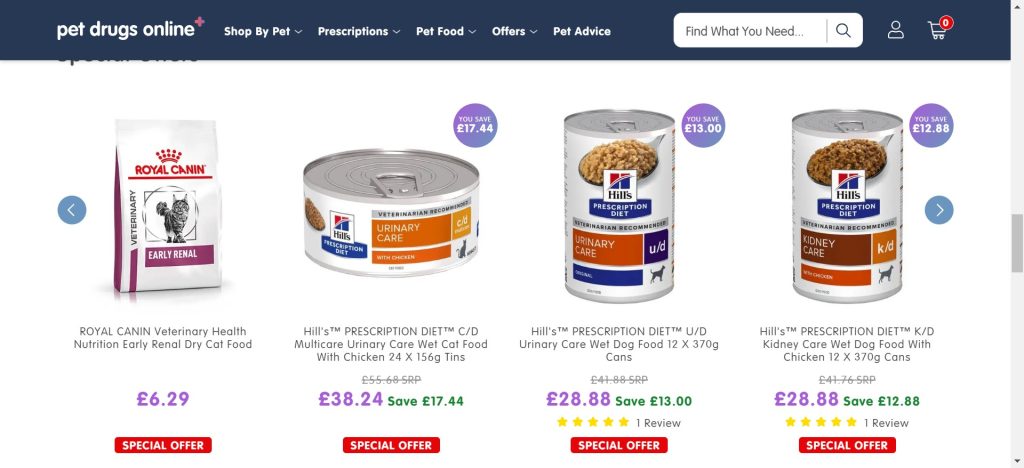
Task: Click the search magnifier icon
Action: click(843, 31)
